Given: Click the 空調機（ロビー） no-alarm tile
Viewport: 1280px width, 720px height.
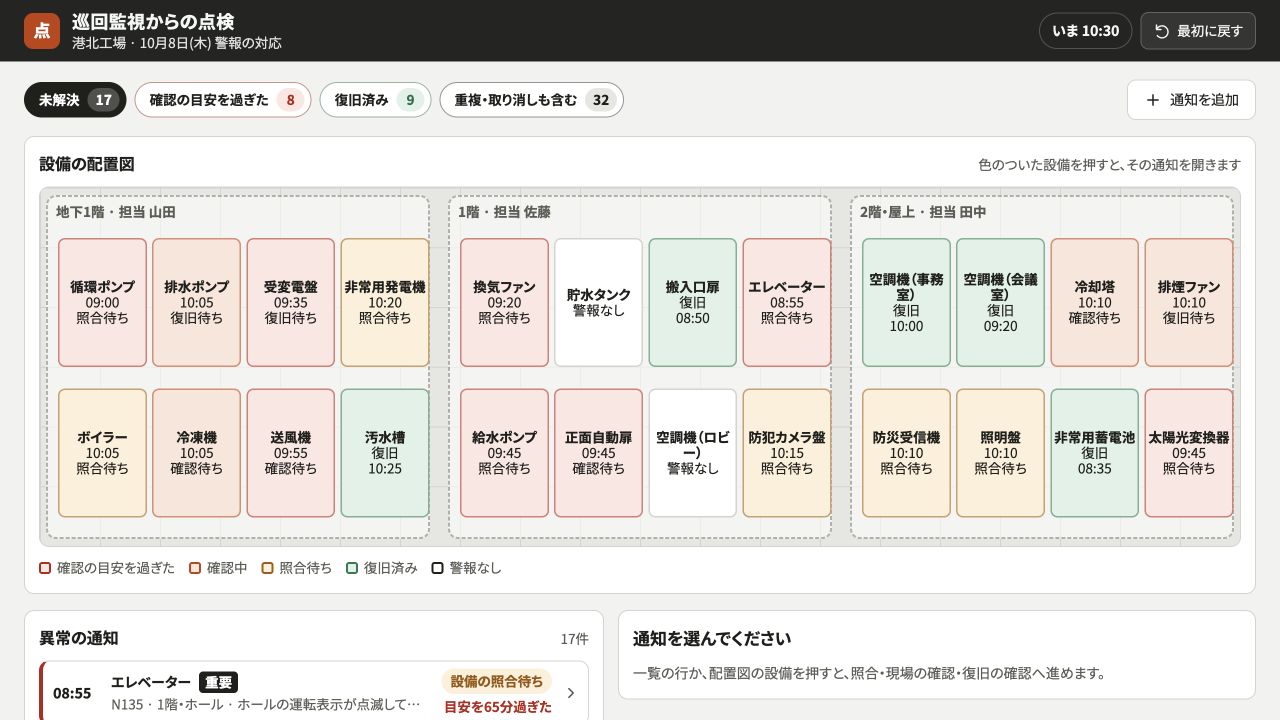Looking at the screenshot, I should coord(693,453).
